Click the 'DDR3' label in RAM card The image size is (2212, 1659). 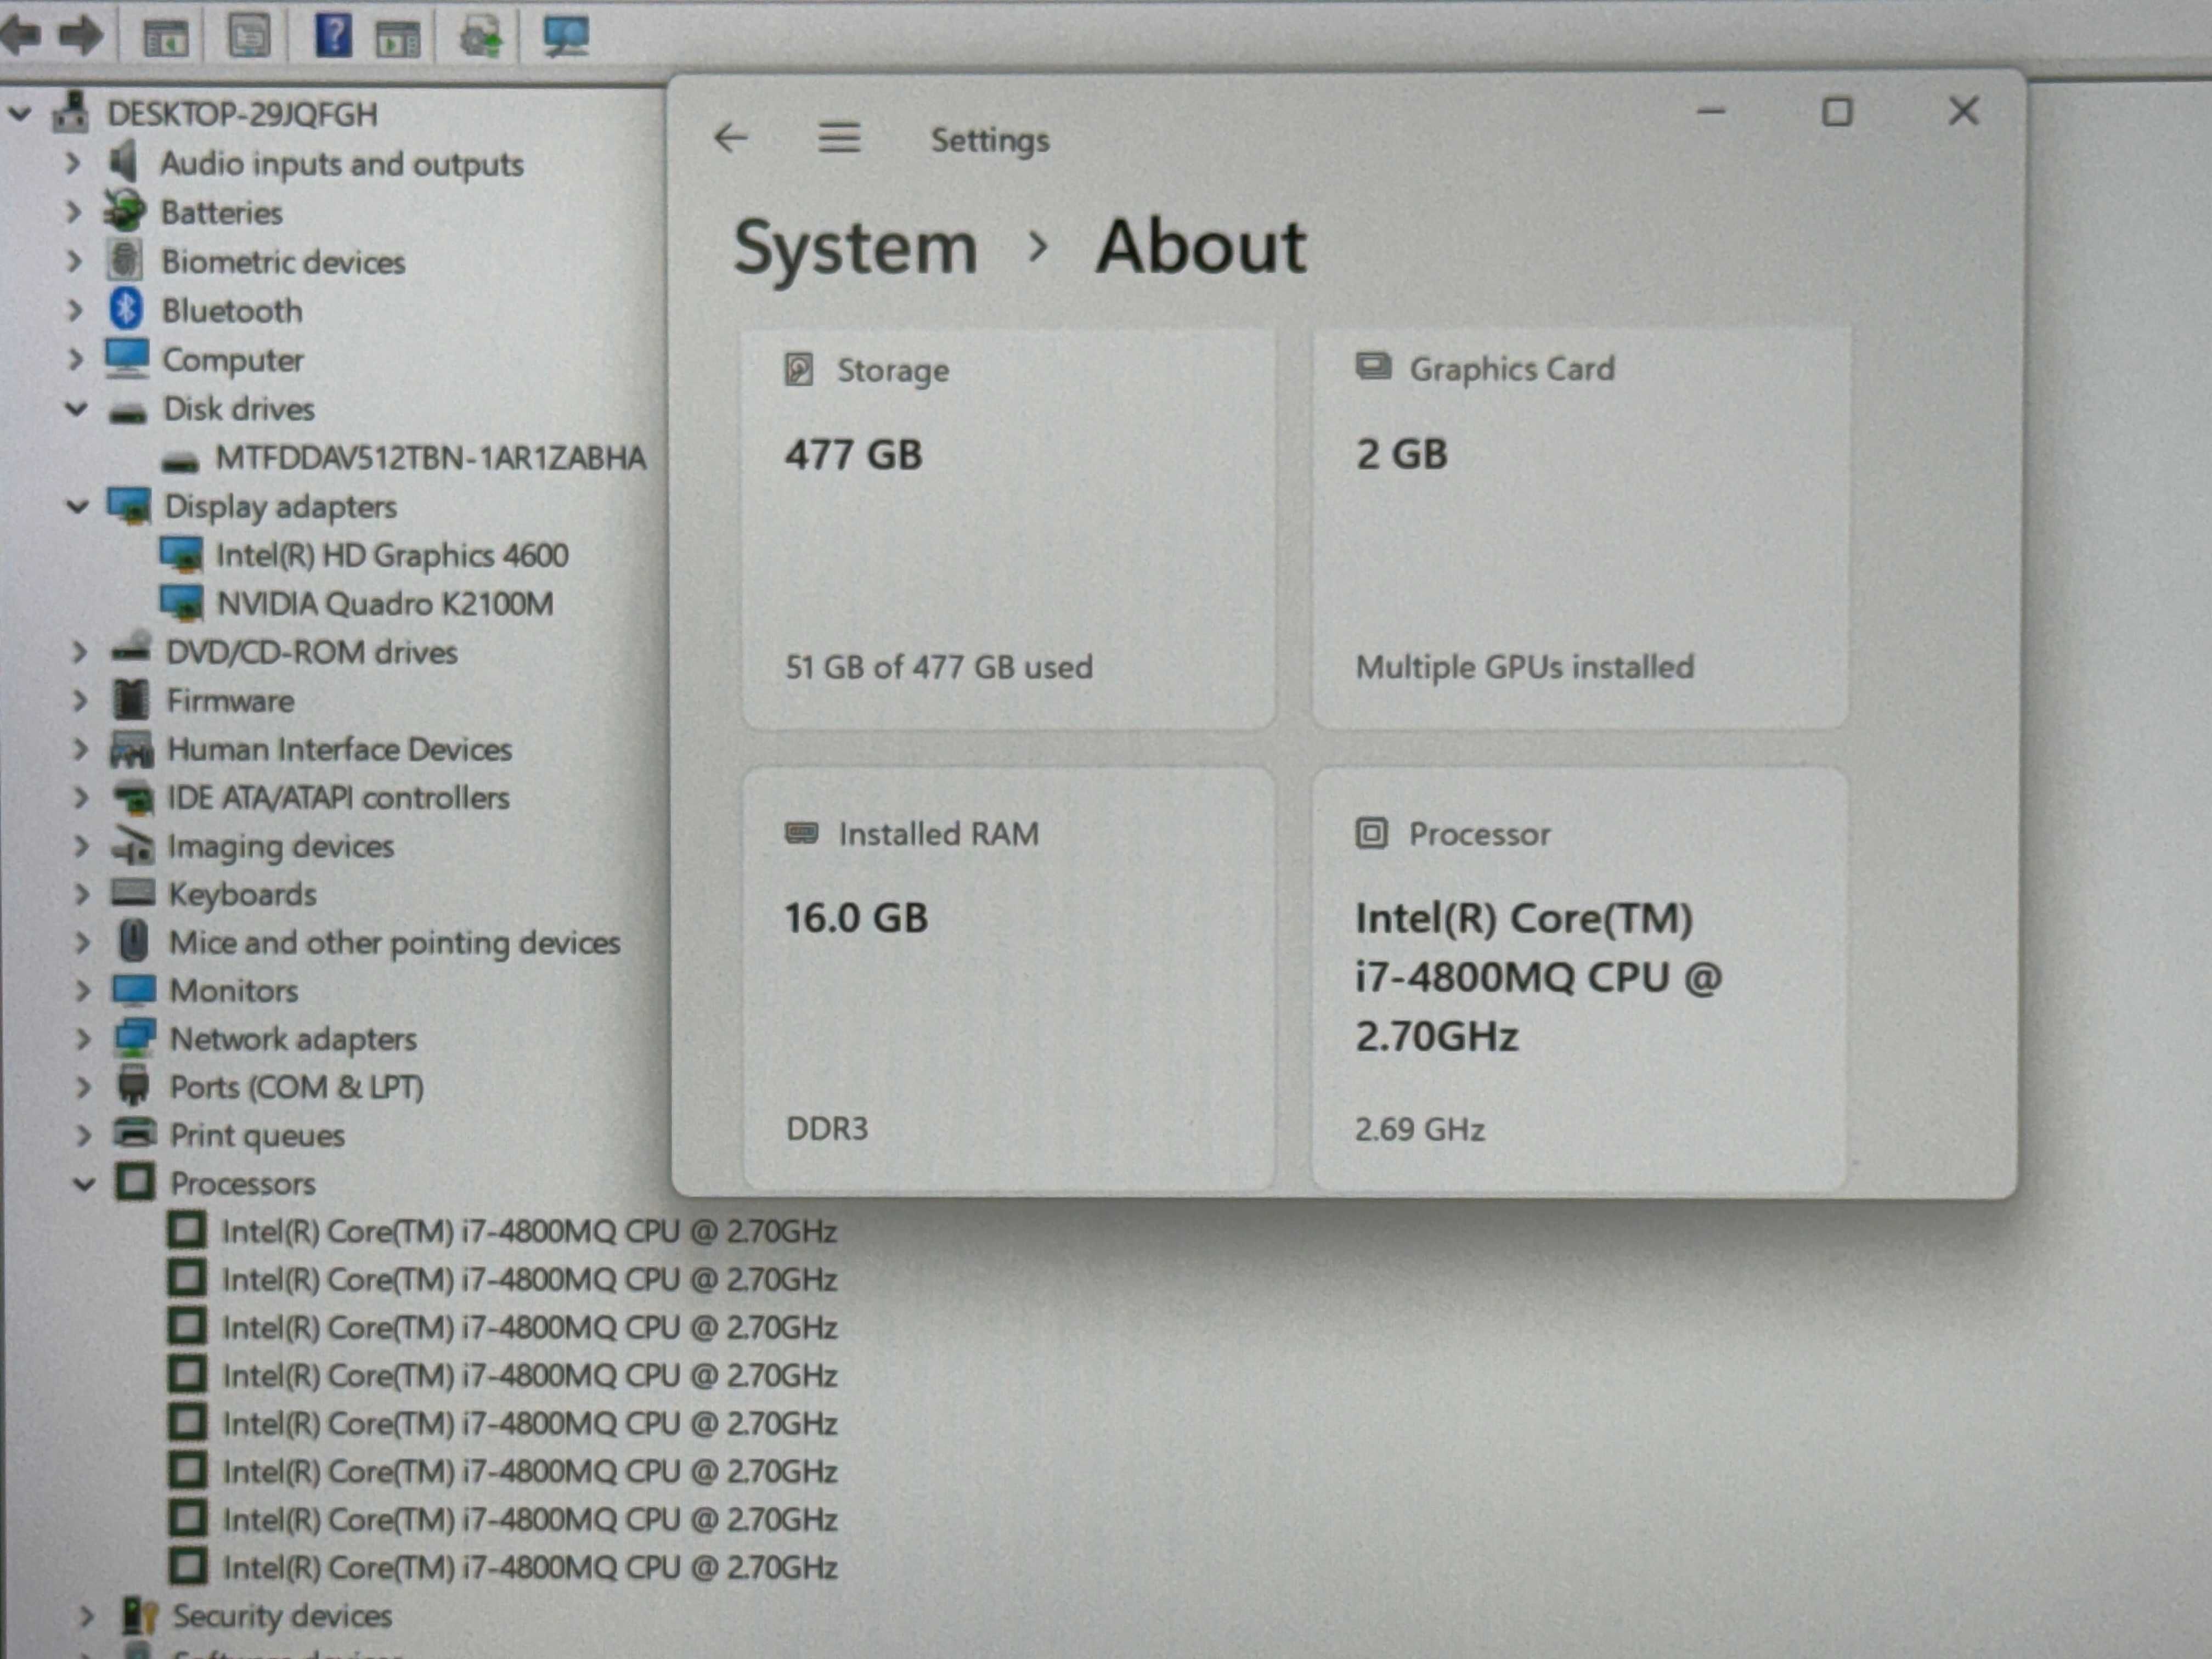point(827,1129)
